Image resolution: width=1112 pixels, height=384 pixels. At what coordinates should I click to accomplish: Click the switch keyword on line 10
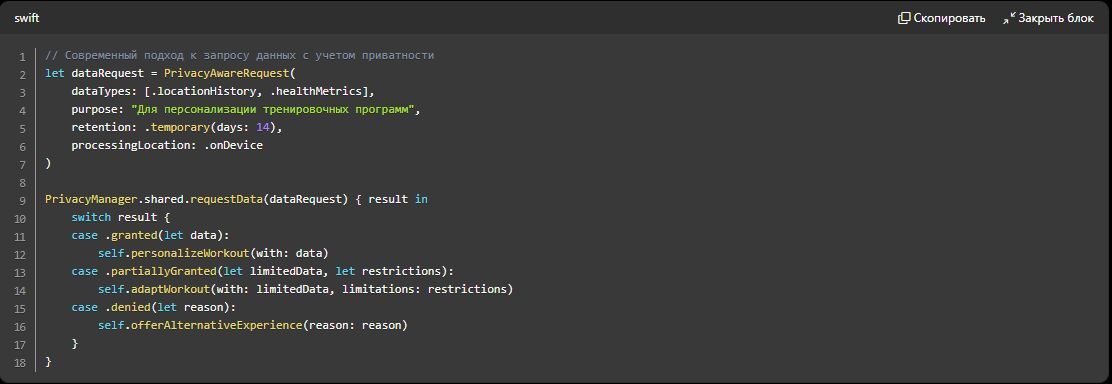click(91, 218)
